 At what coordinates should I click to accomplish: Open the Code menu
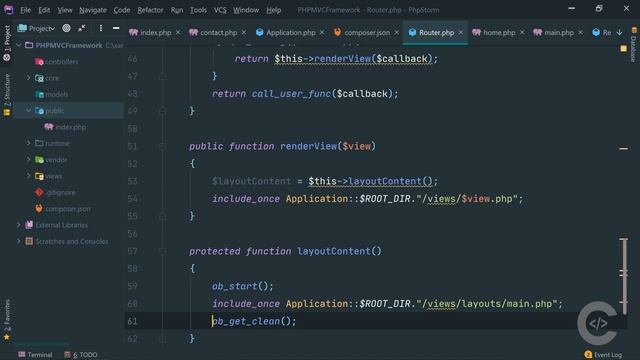point(122,10)
